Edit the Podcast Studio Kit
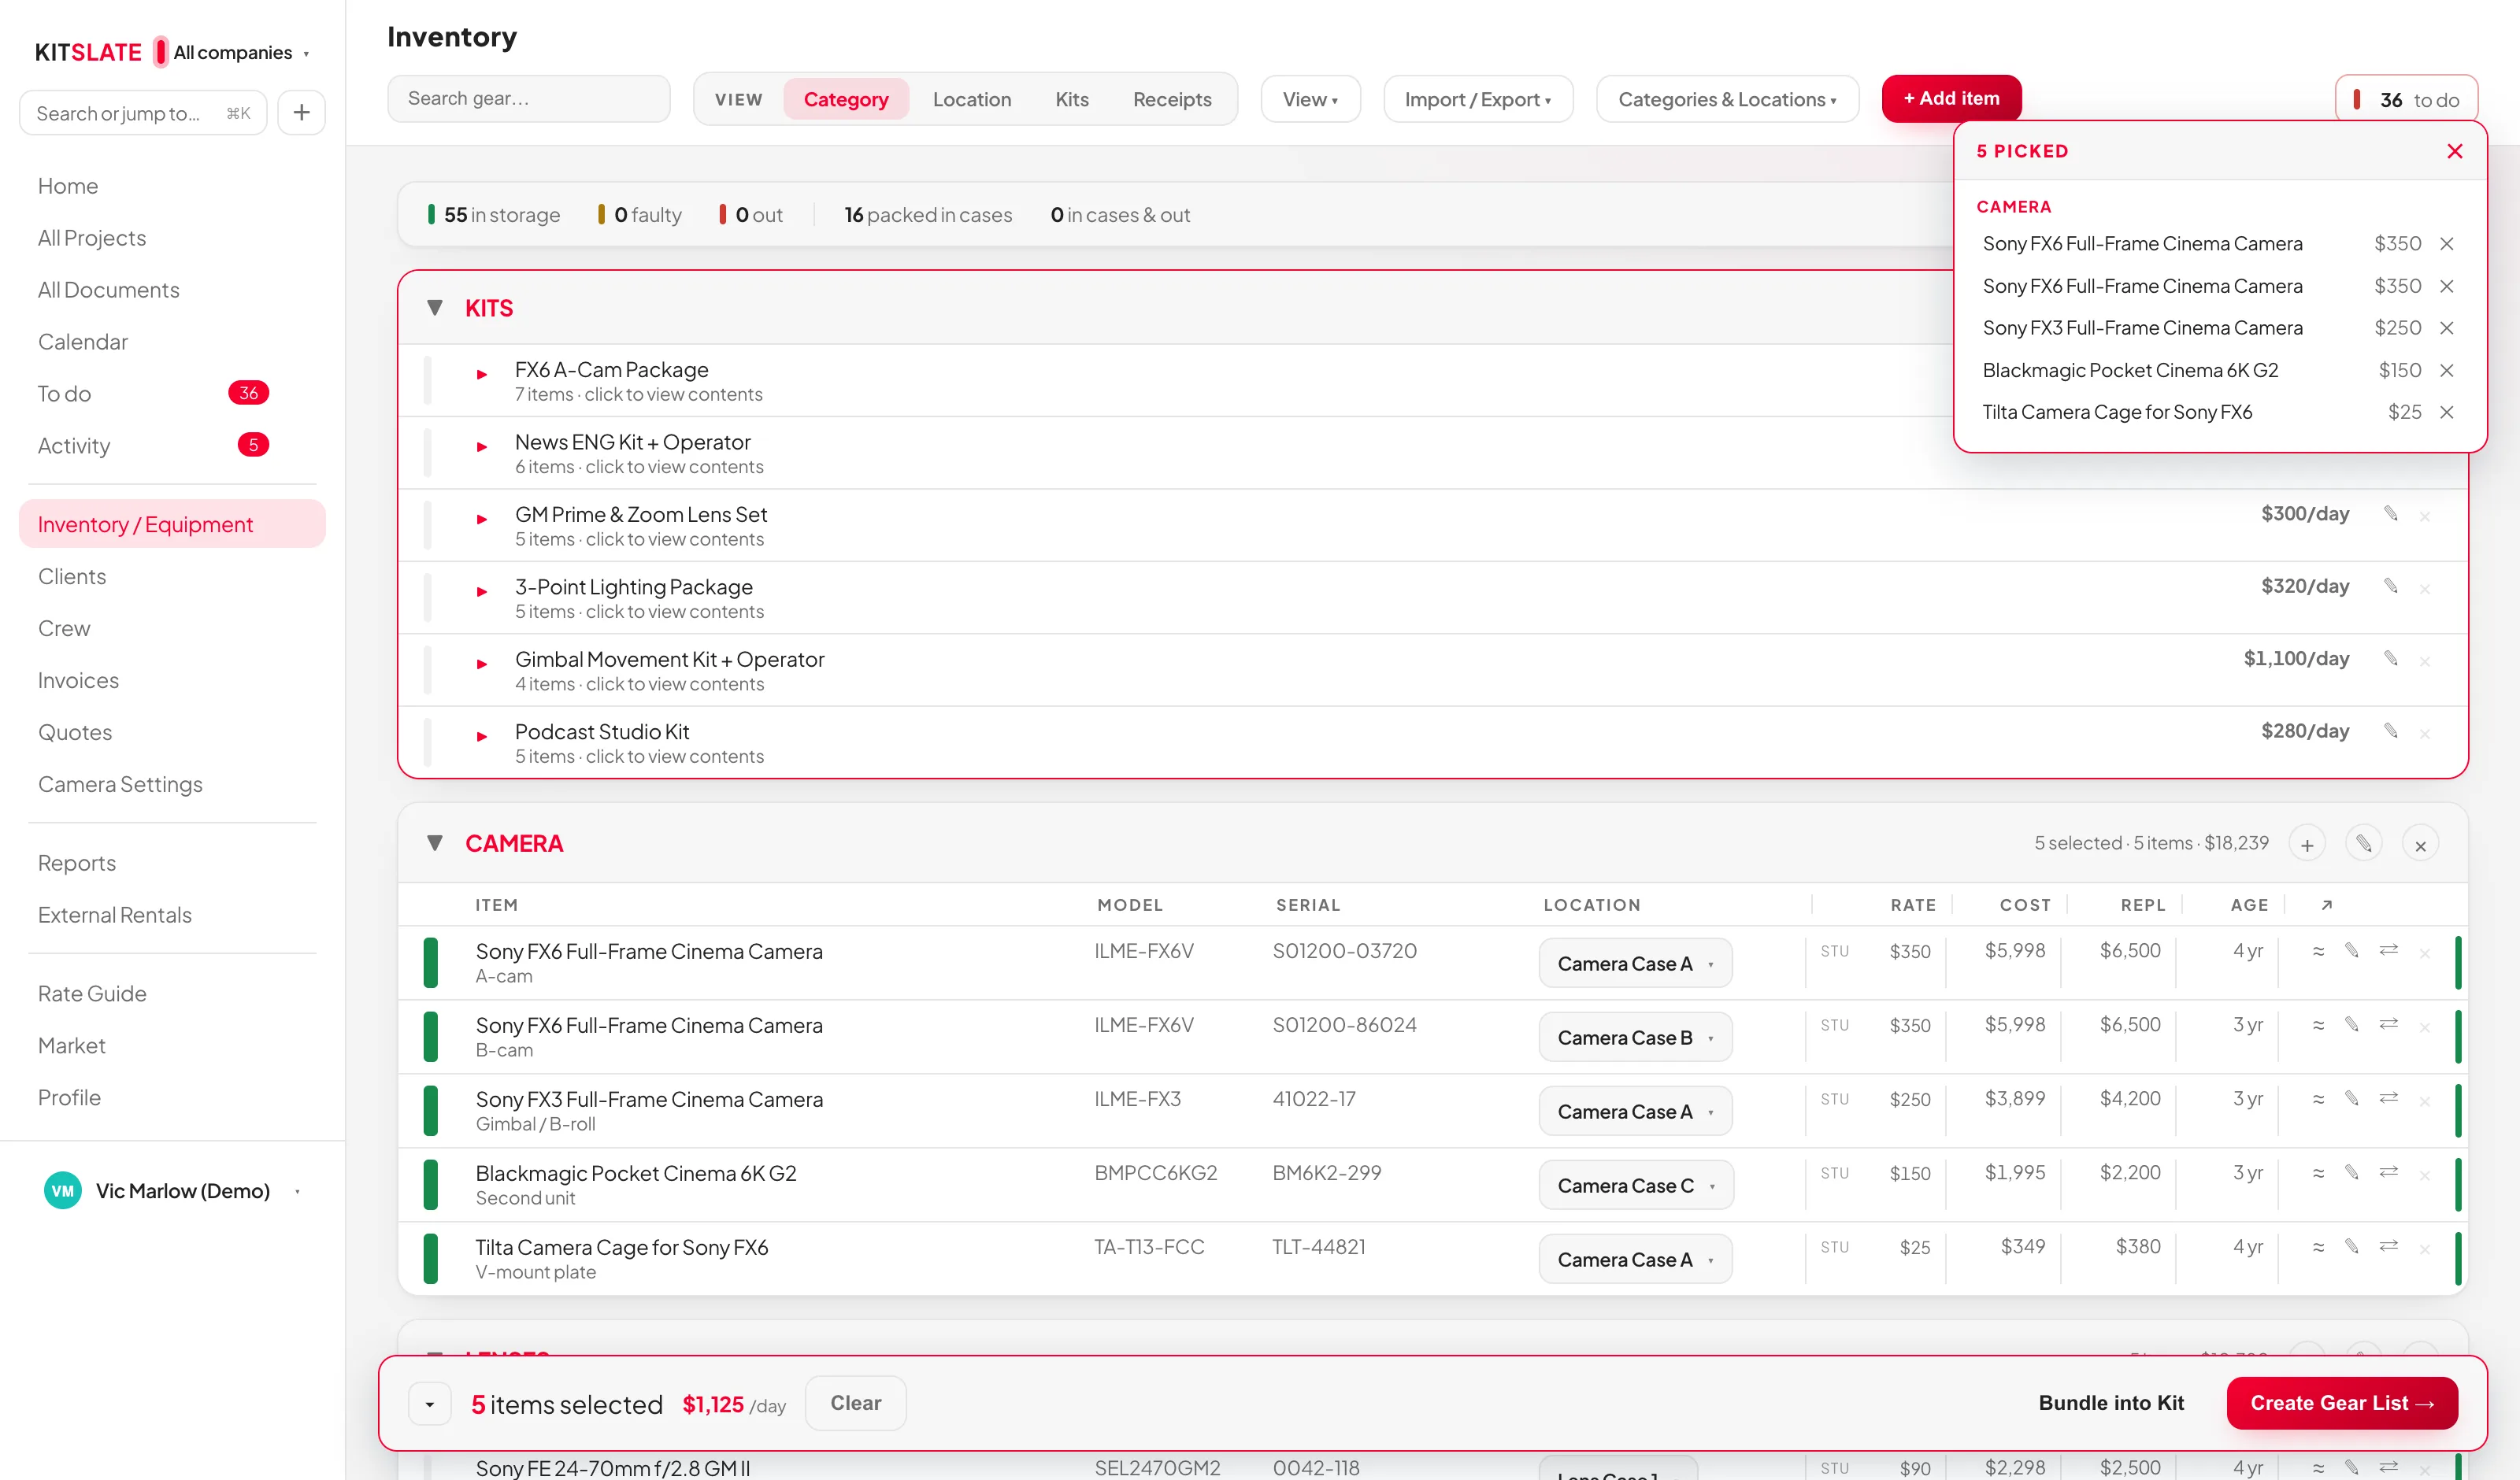This screenshot has height=1480, width=2520. click(2391, 731)
